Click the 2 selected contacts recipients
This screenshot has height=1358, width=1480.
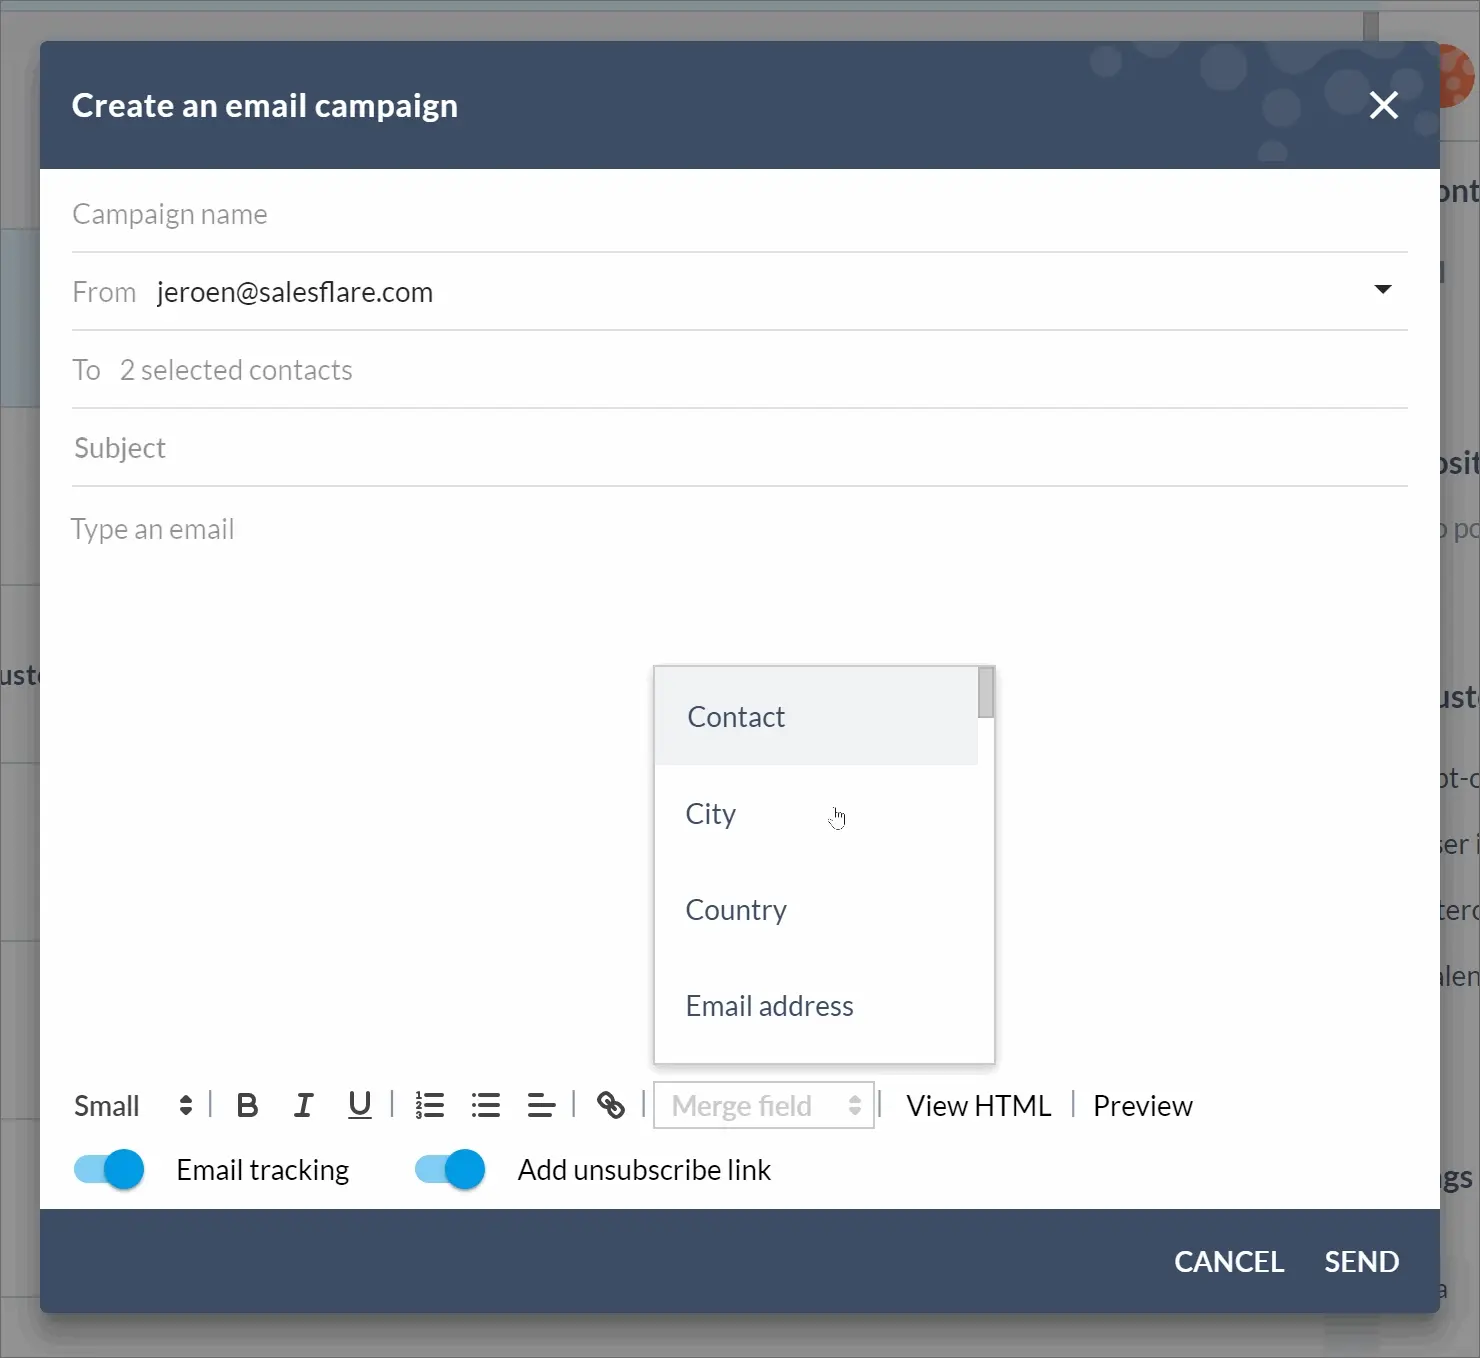tap(236, 370)
